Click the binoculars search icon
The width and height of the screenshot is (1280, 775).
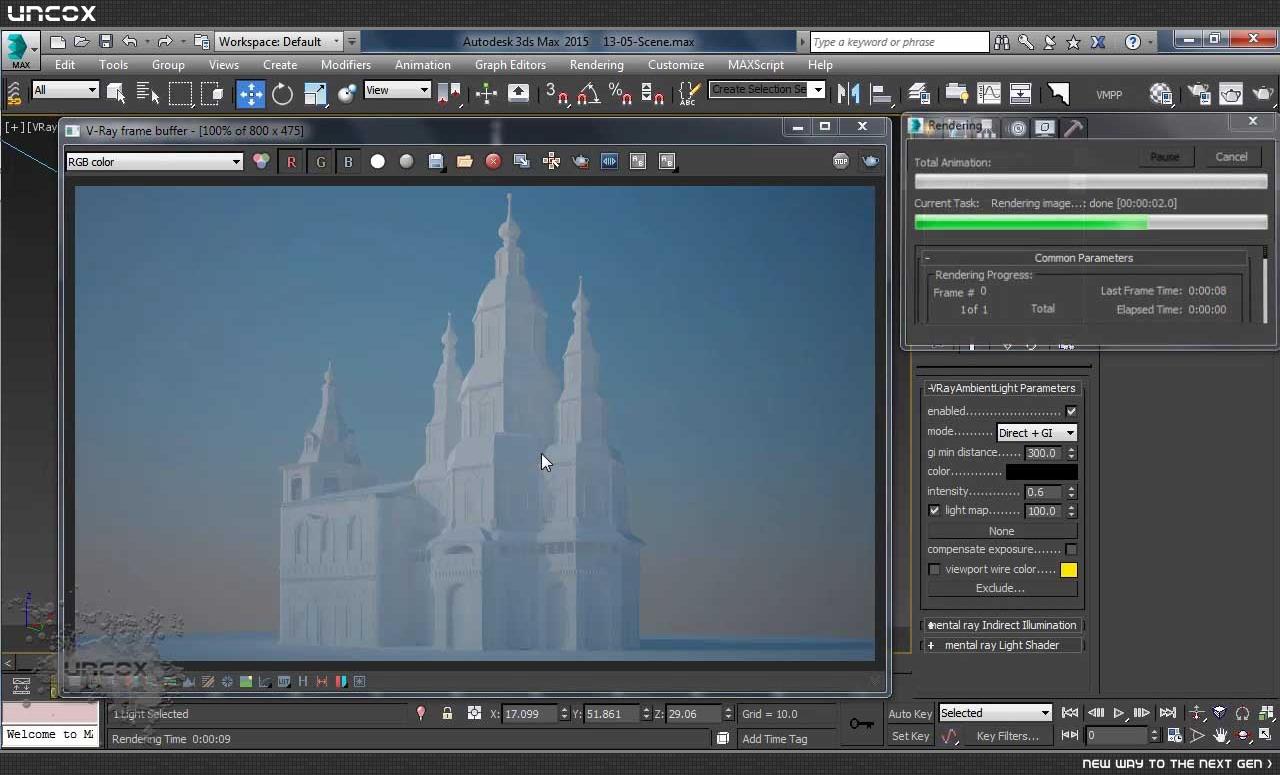click(1002, 42)
